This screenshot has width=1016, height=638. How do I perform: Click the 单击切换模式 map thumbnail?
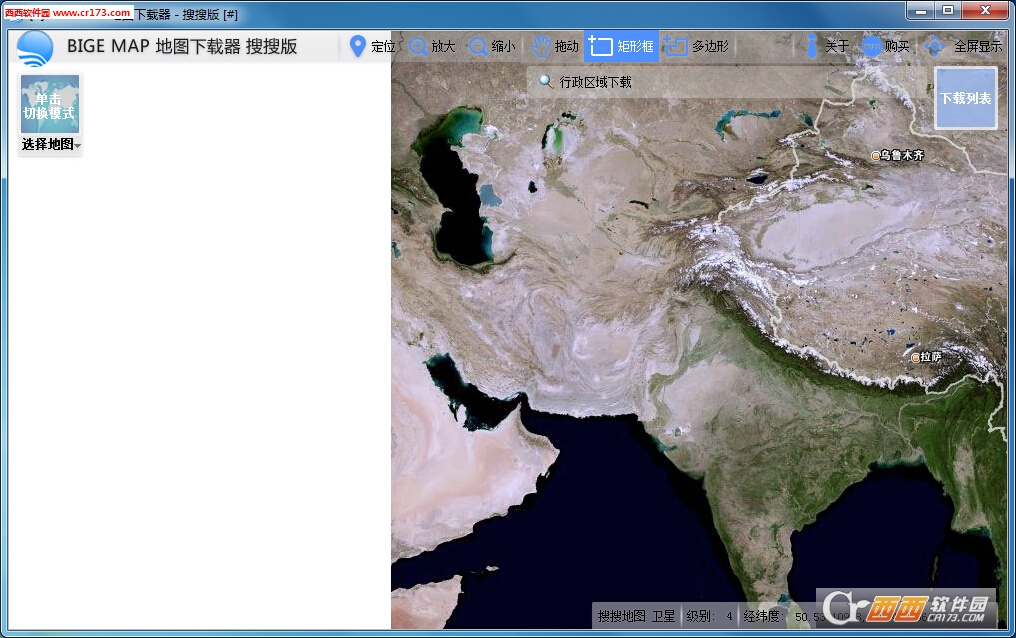(50, 104)
